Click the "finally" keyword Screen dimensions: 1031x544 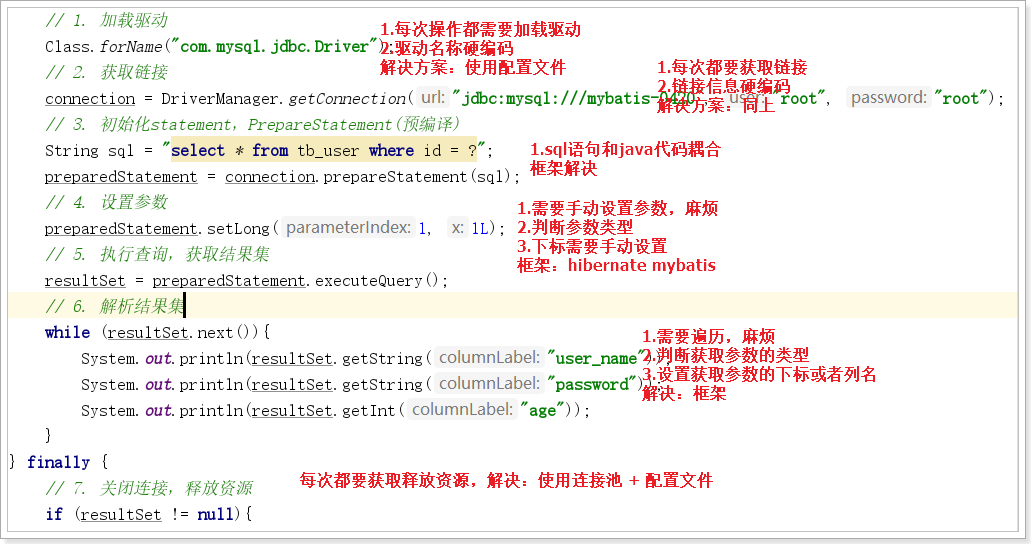tap(59, 462)
